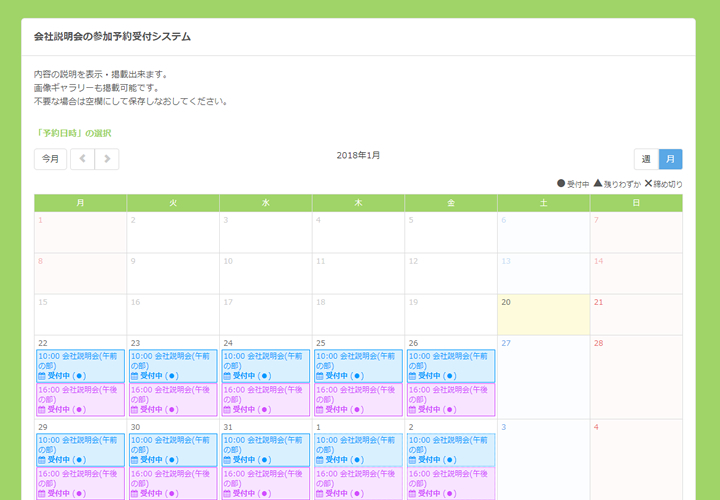Click calendar icon in Jan 26 morning event
720x500 pixels.
click(412, 376)
